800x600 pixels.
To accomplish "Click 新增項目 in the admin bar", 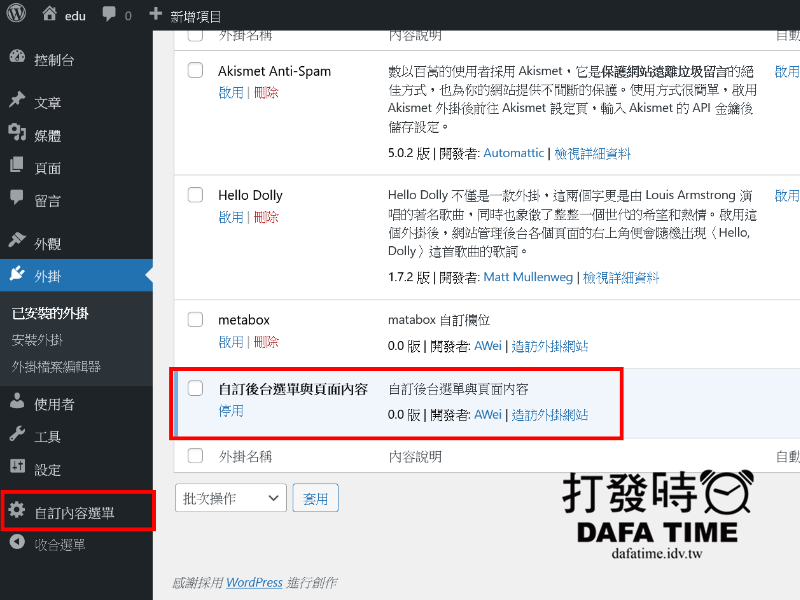I will pos(195,16).
